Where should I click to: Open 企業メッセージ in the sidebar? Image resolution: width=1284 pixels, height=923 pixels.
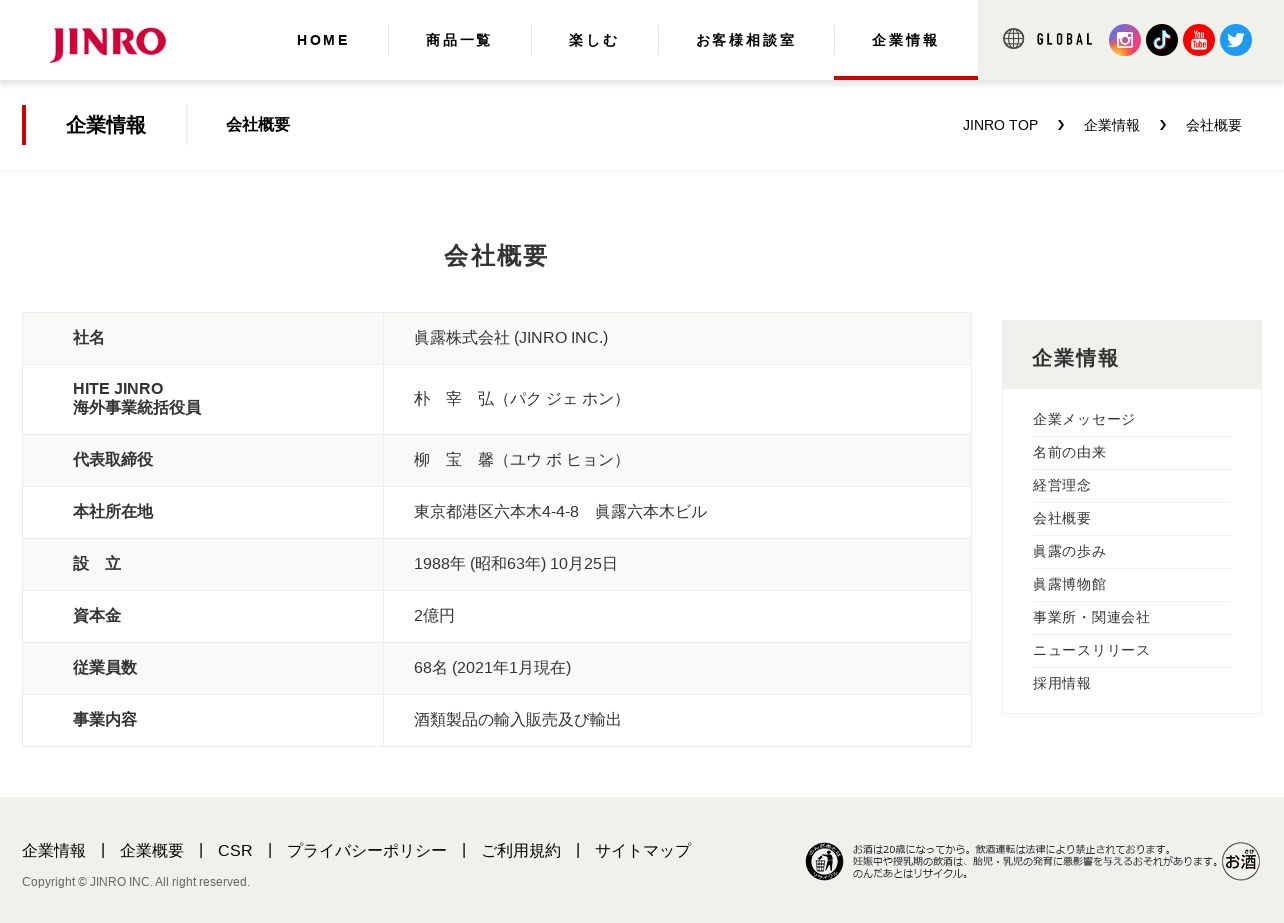(x=1084, y=420)
